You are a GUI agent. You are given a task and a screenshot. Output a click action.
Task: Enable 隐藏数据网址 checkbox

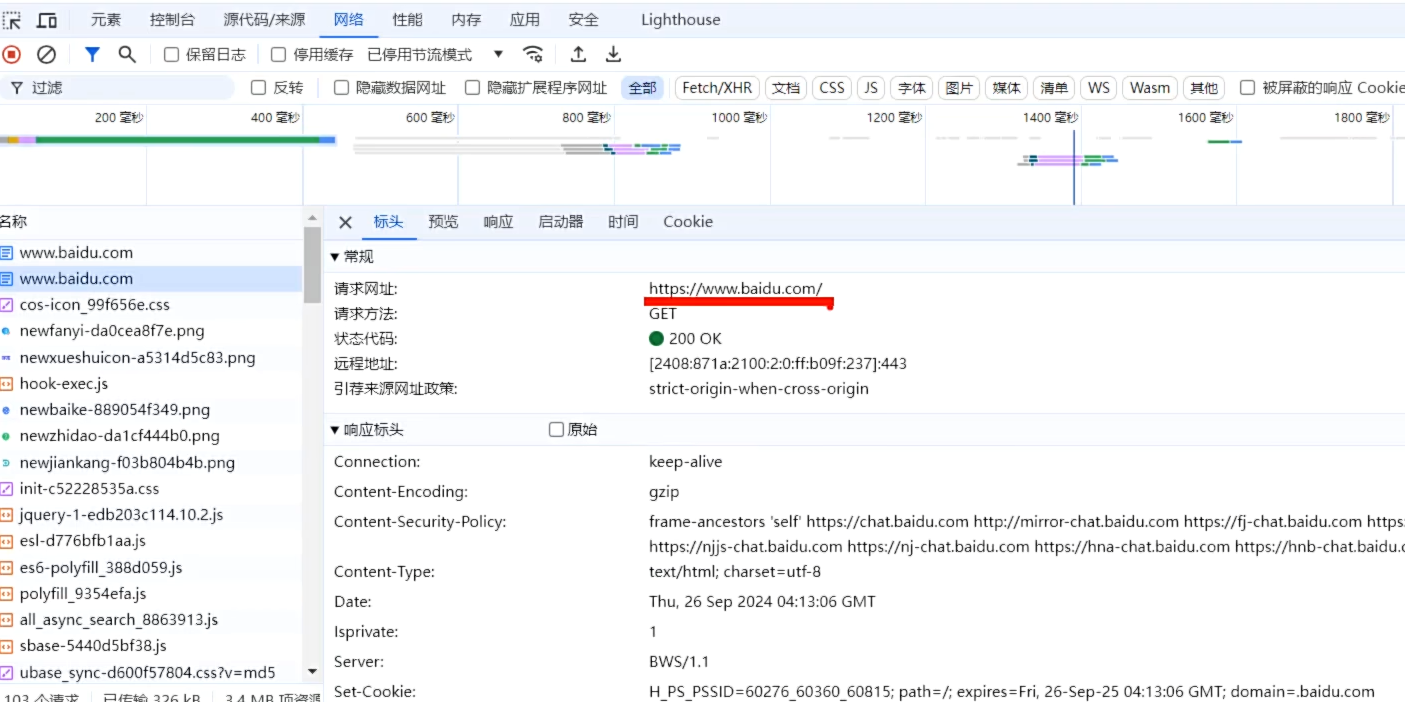(x=341, y=88)
